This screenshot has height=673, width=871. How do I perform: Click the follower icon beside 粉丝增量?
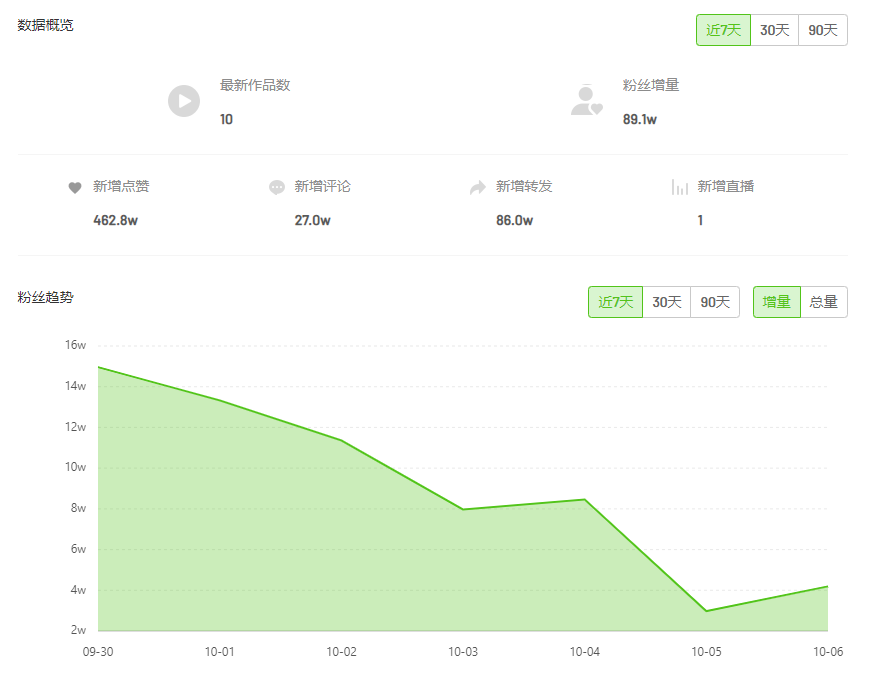(x=586, y=101)
